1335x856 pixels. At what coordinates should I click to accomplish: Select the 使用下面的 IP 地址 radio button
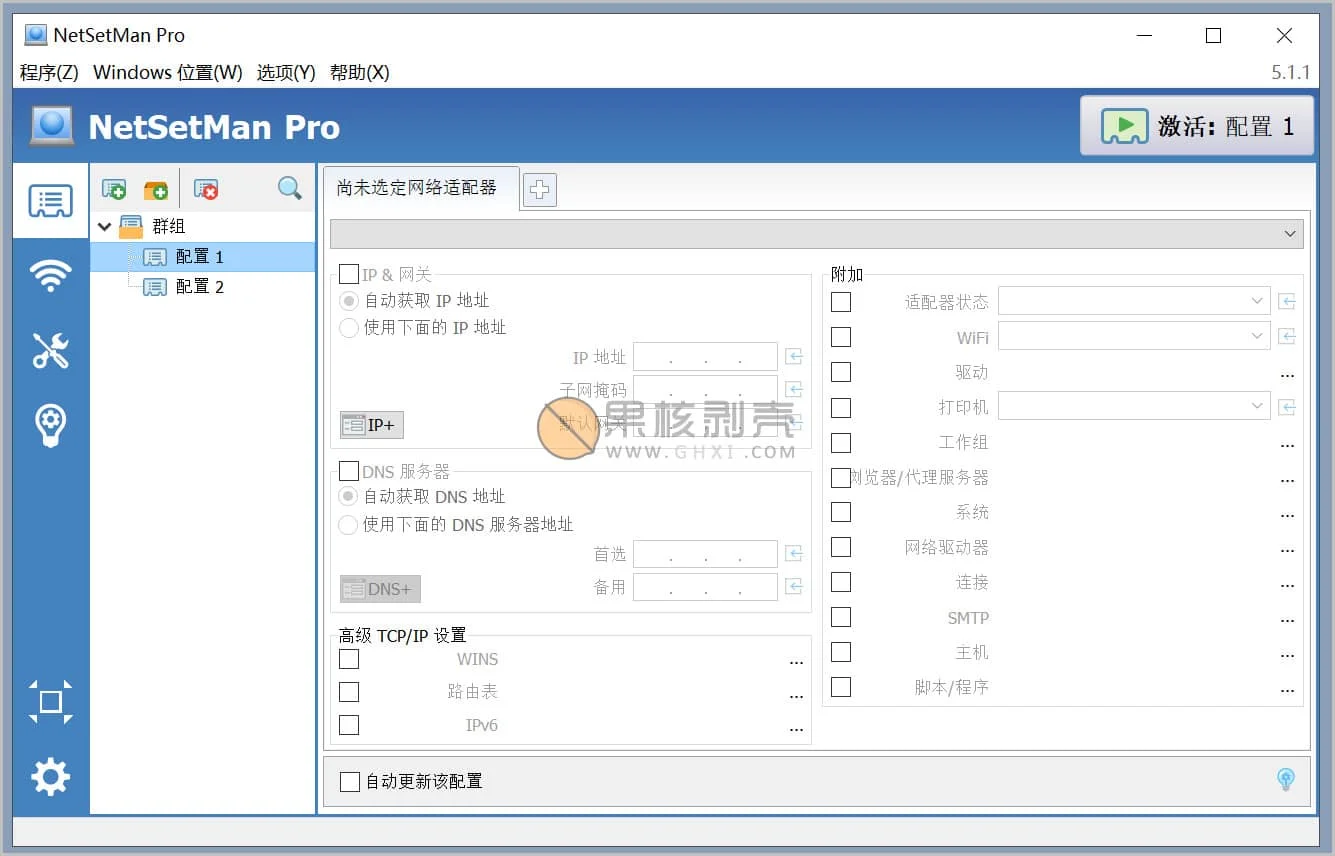tap(350, 327)
